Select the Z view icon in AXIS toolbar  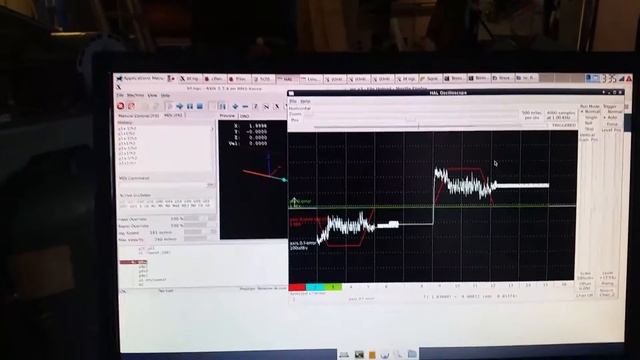tap(256, 107)
